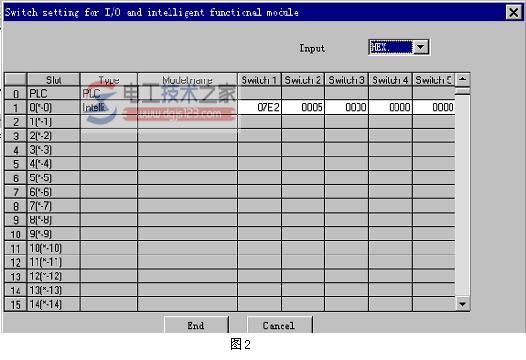Select row number 15 header
Viewport: 526px width, 360px height.
click(x=15, y=304)
